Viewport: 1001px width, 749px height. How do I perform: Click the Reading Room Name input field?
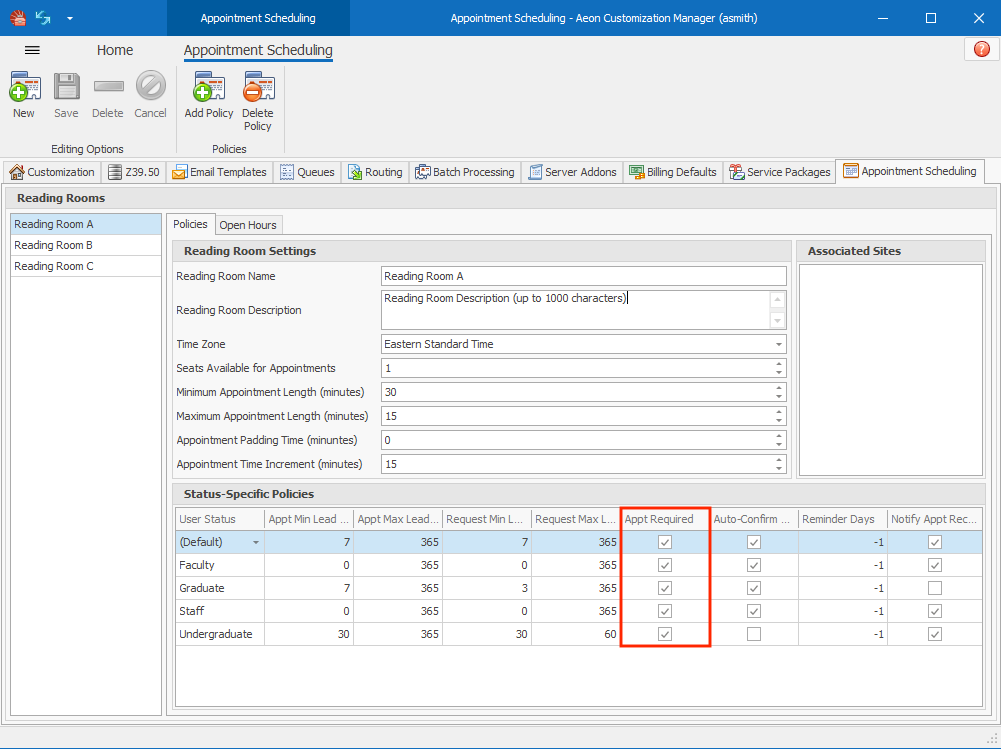pyautogui.click(x=584, y=276)
